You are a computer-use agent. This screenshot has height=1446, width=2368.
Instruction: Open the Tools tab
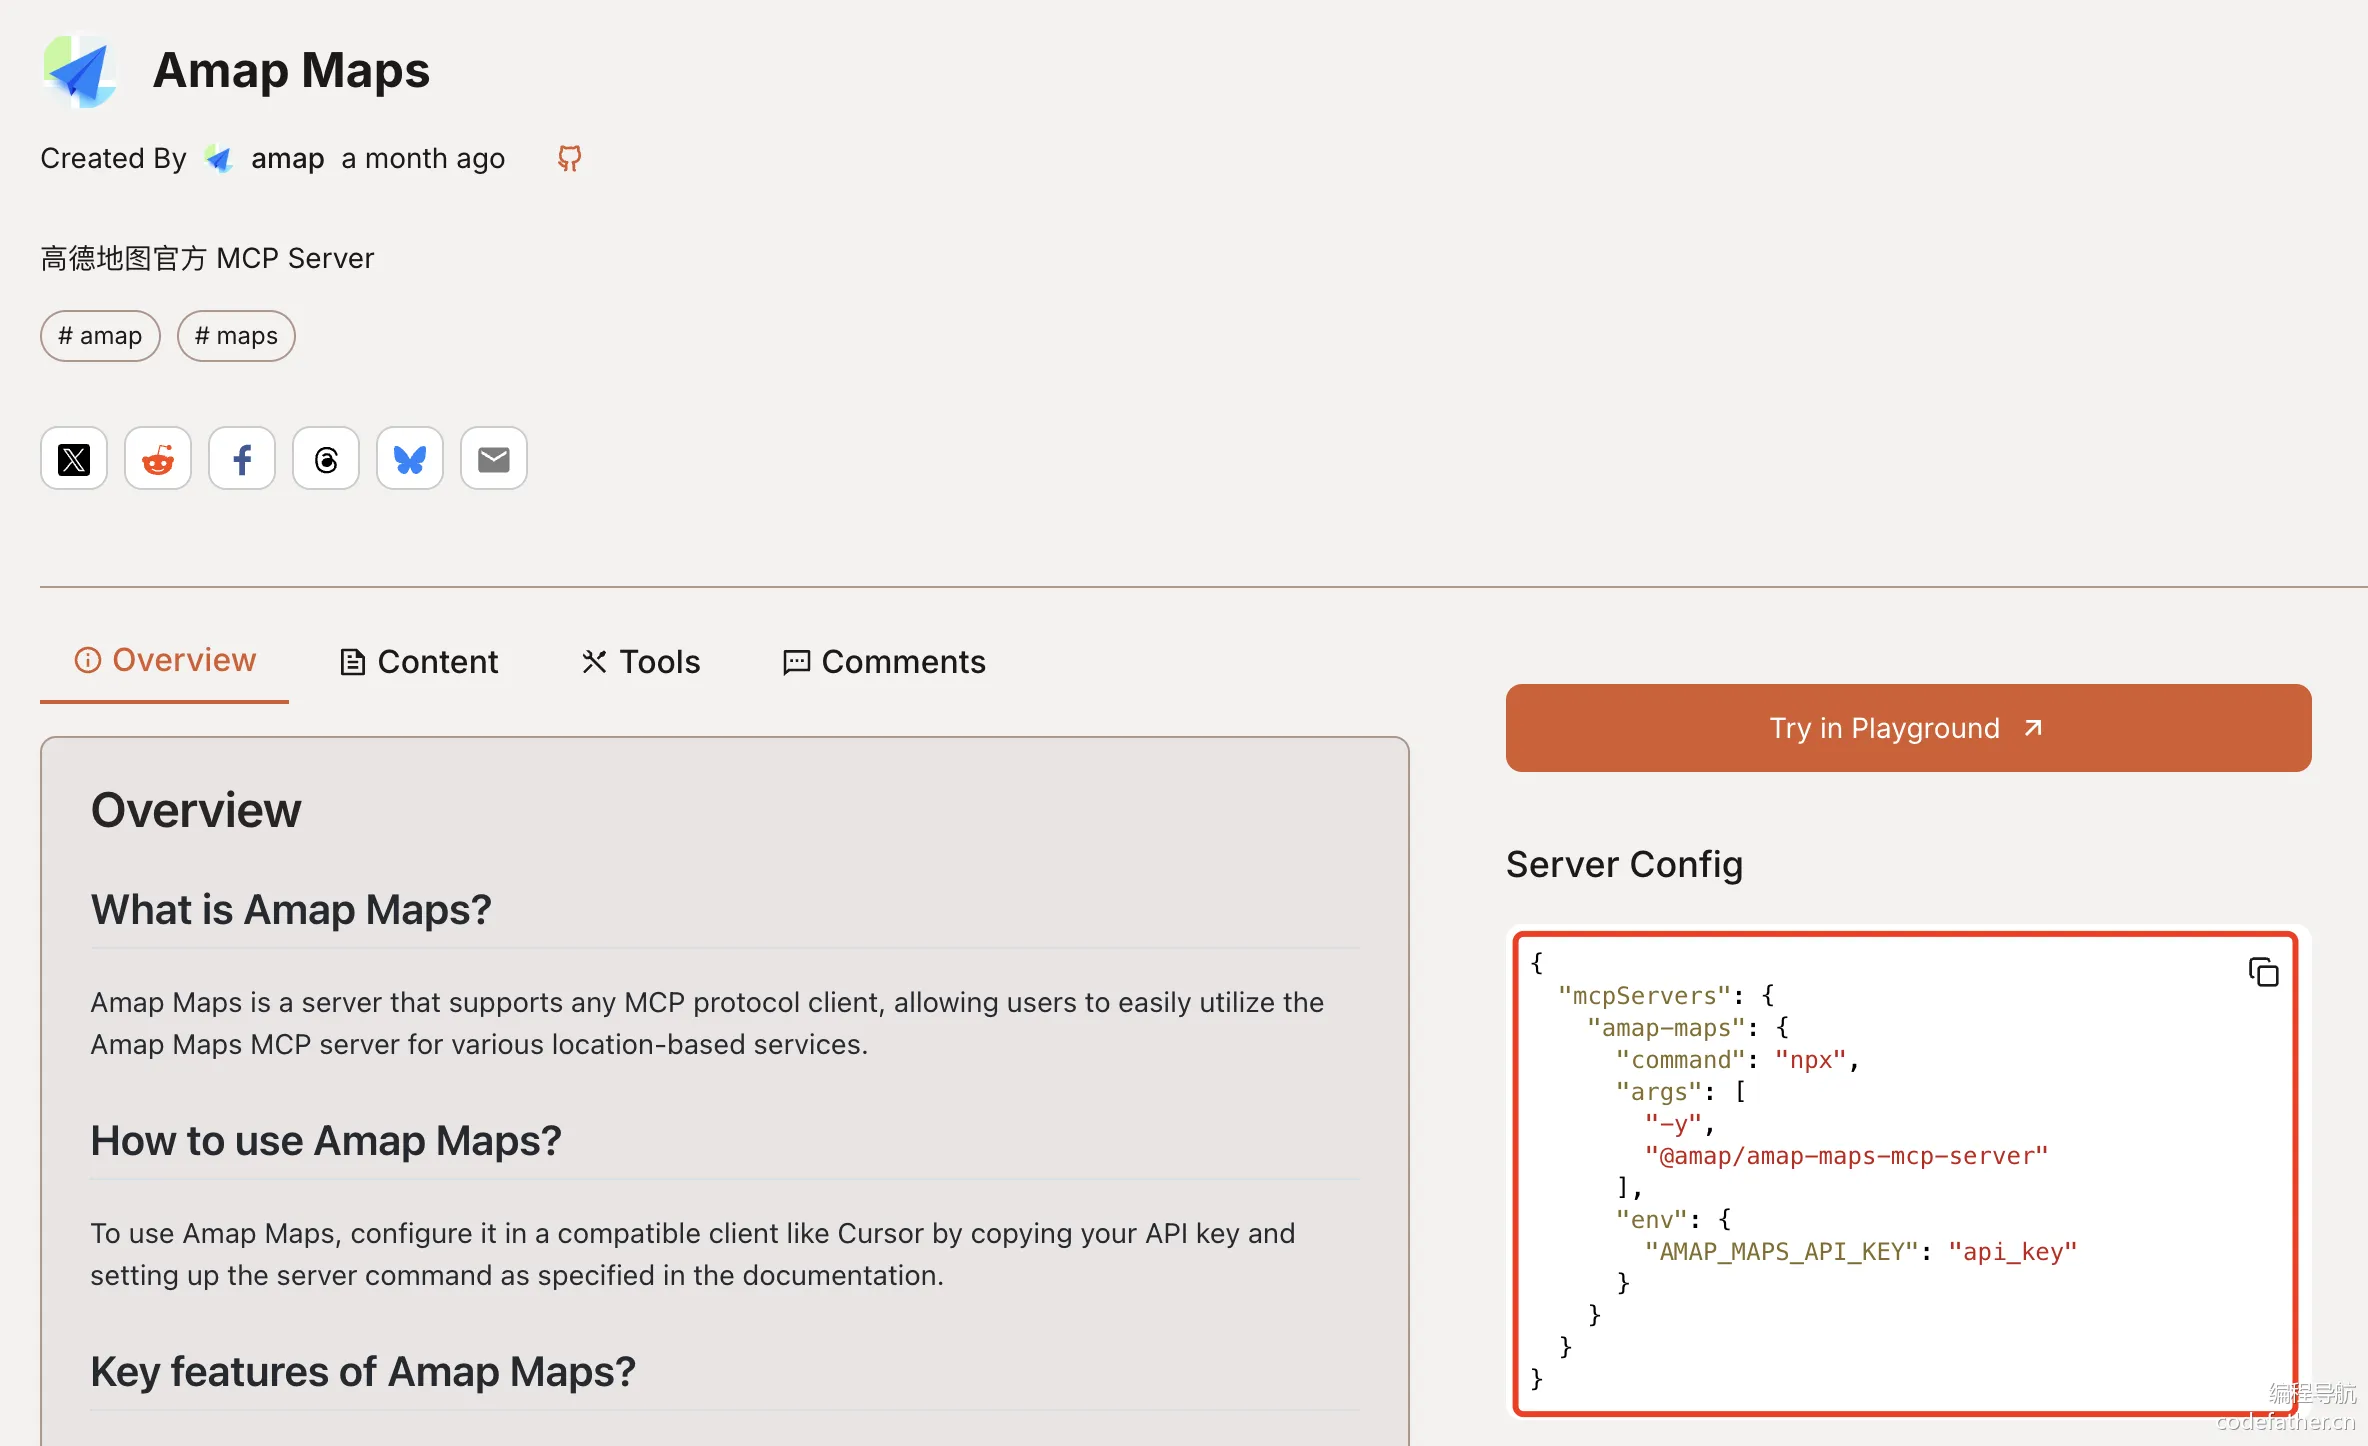click(641, 662)
